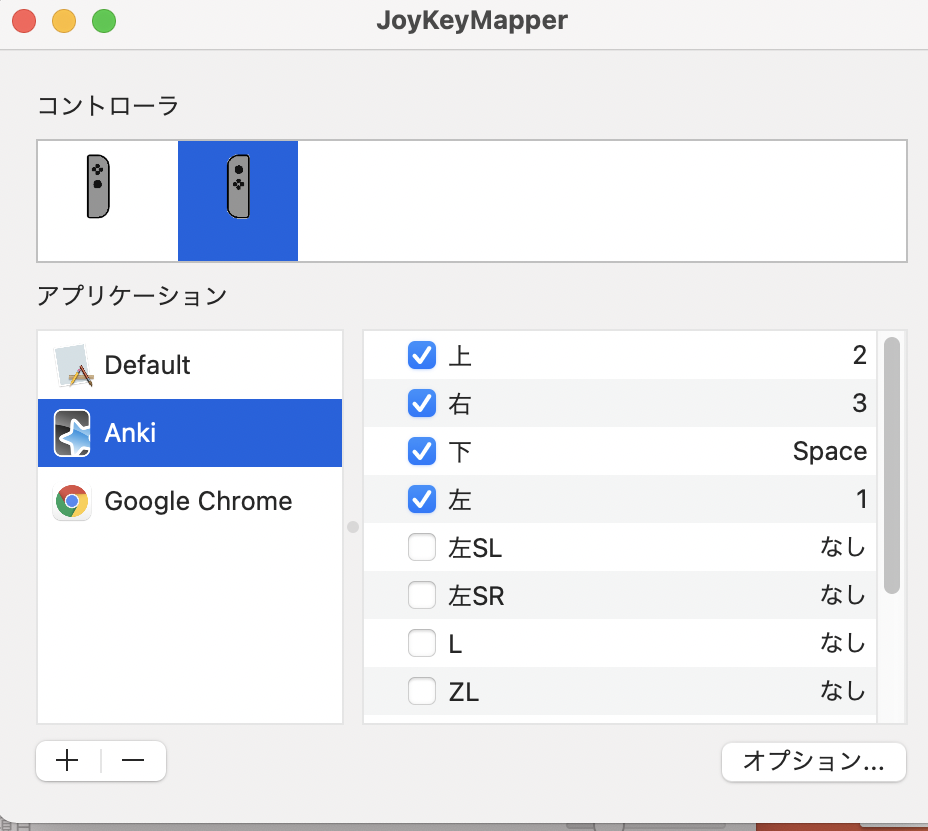Screen dimensions: 928x831
Task: Select the highlighted right Joy-Con controller
Action: click(237, 186)
